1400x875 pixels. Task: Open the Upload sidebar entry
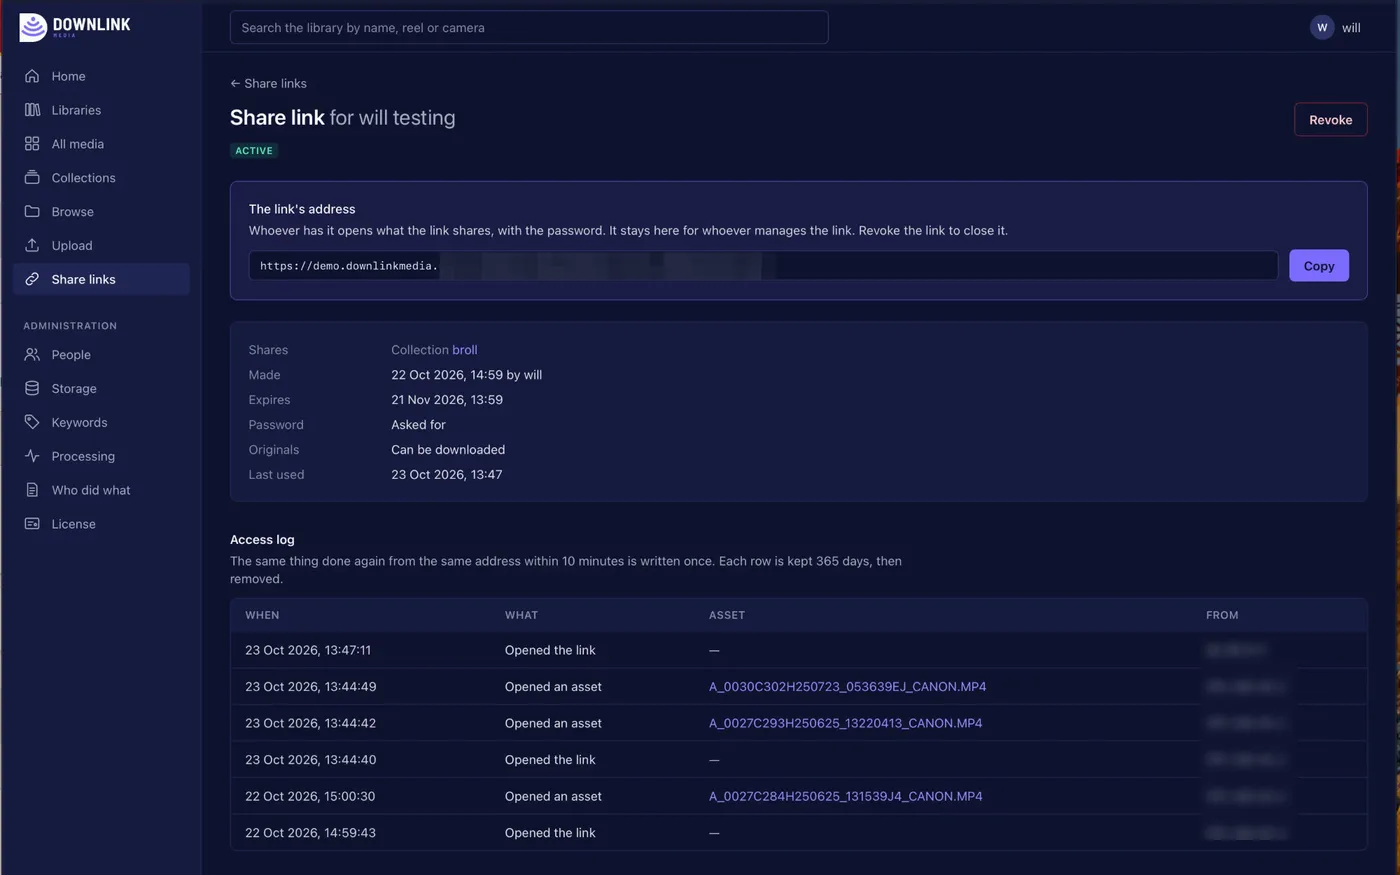(101, 246)
